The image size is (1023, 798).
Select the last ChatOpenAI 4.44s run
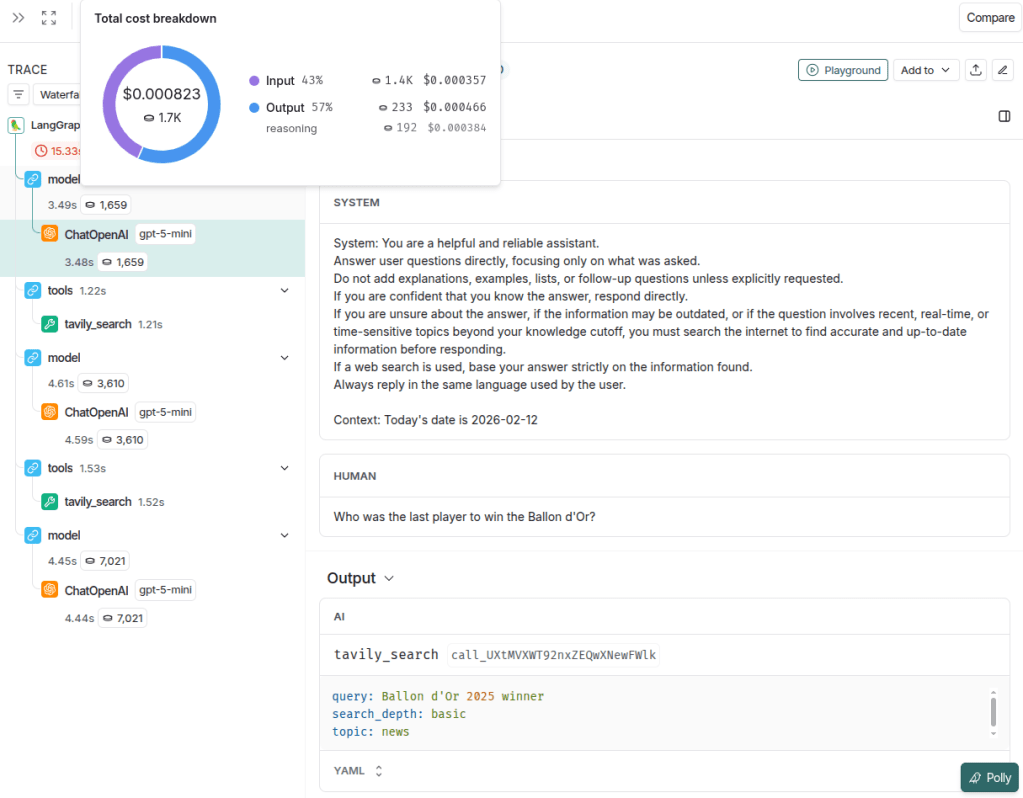[x=96, y=590]
